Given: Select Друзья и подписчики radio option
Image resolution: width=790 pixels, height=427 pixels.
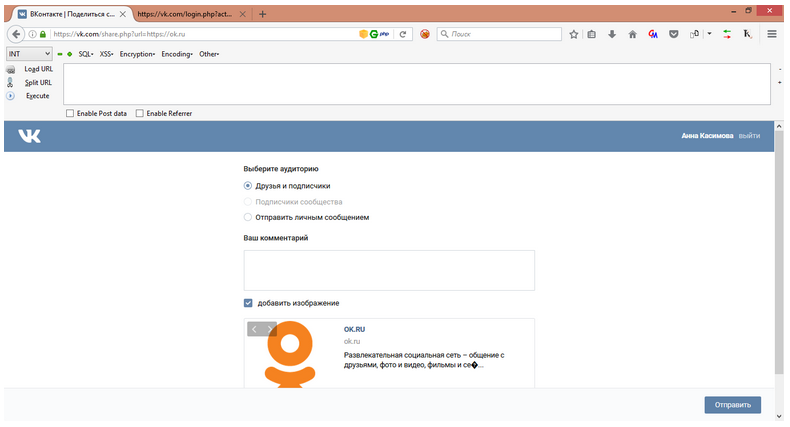Looking at the screenshot, I should (x=248, y=186).
